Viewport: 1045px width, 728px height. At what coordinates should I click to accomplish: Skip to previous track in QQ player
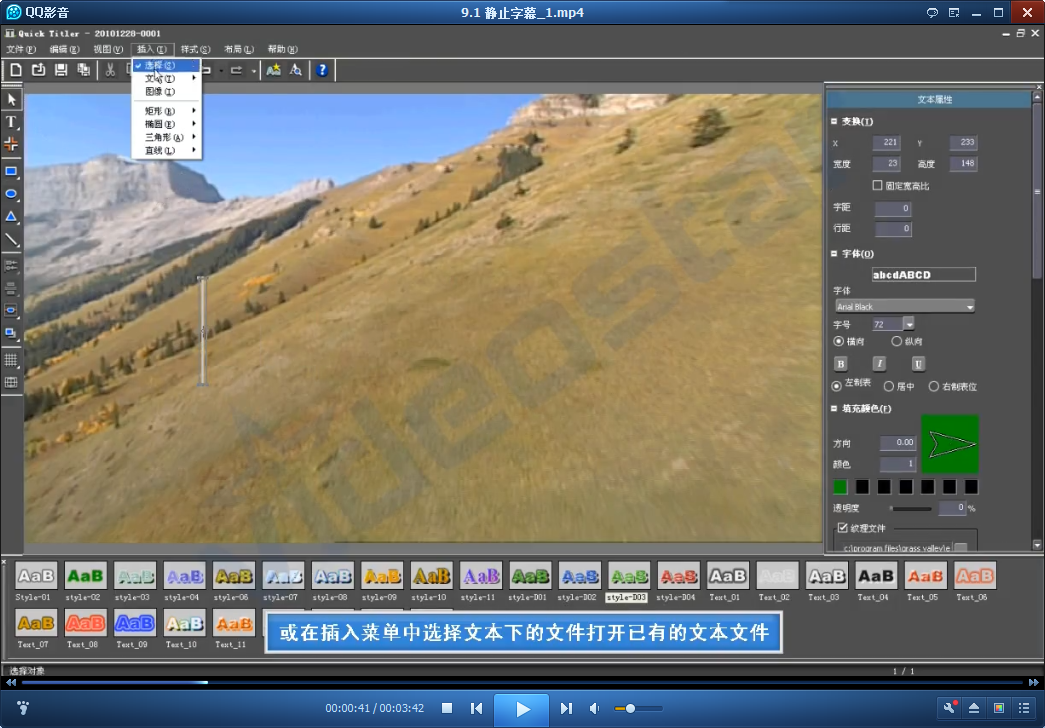tap(476, 708)
